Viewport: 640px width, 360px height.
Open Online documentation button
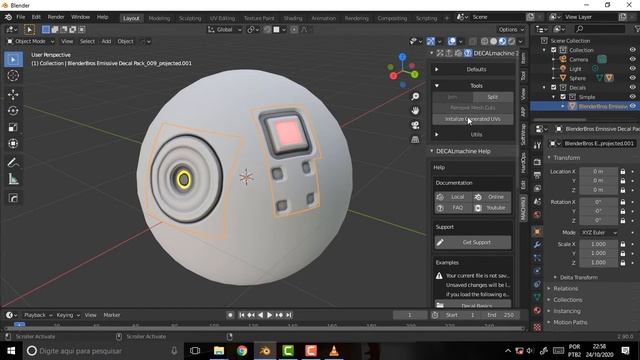point(492,197)
